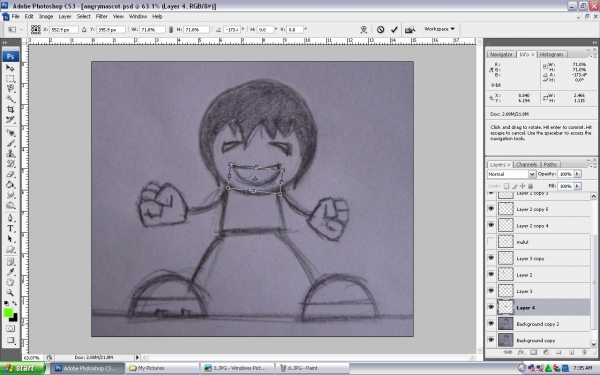600x375 pixels.
Task: Commit the transform with the checkmark
Action: (394, 29)
